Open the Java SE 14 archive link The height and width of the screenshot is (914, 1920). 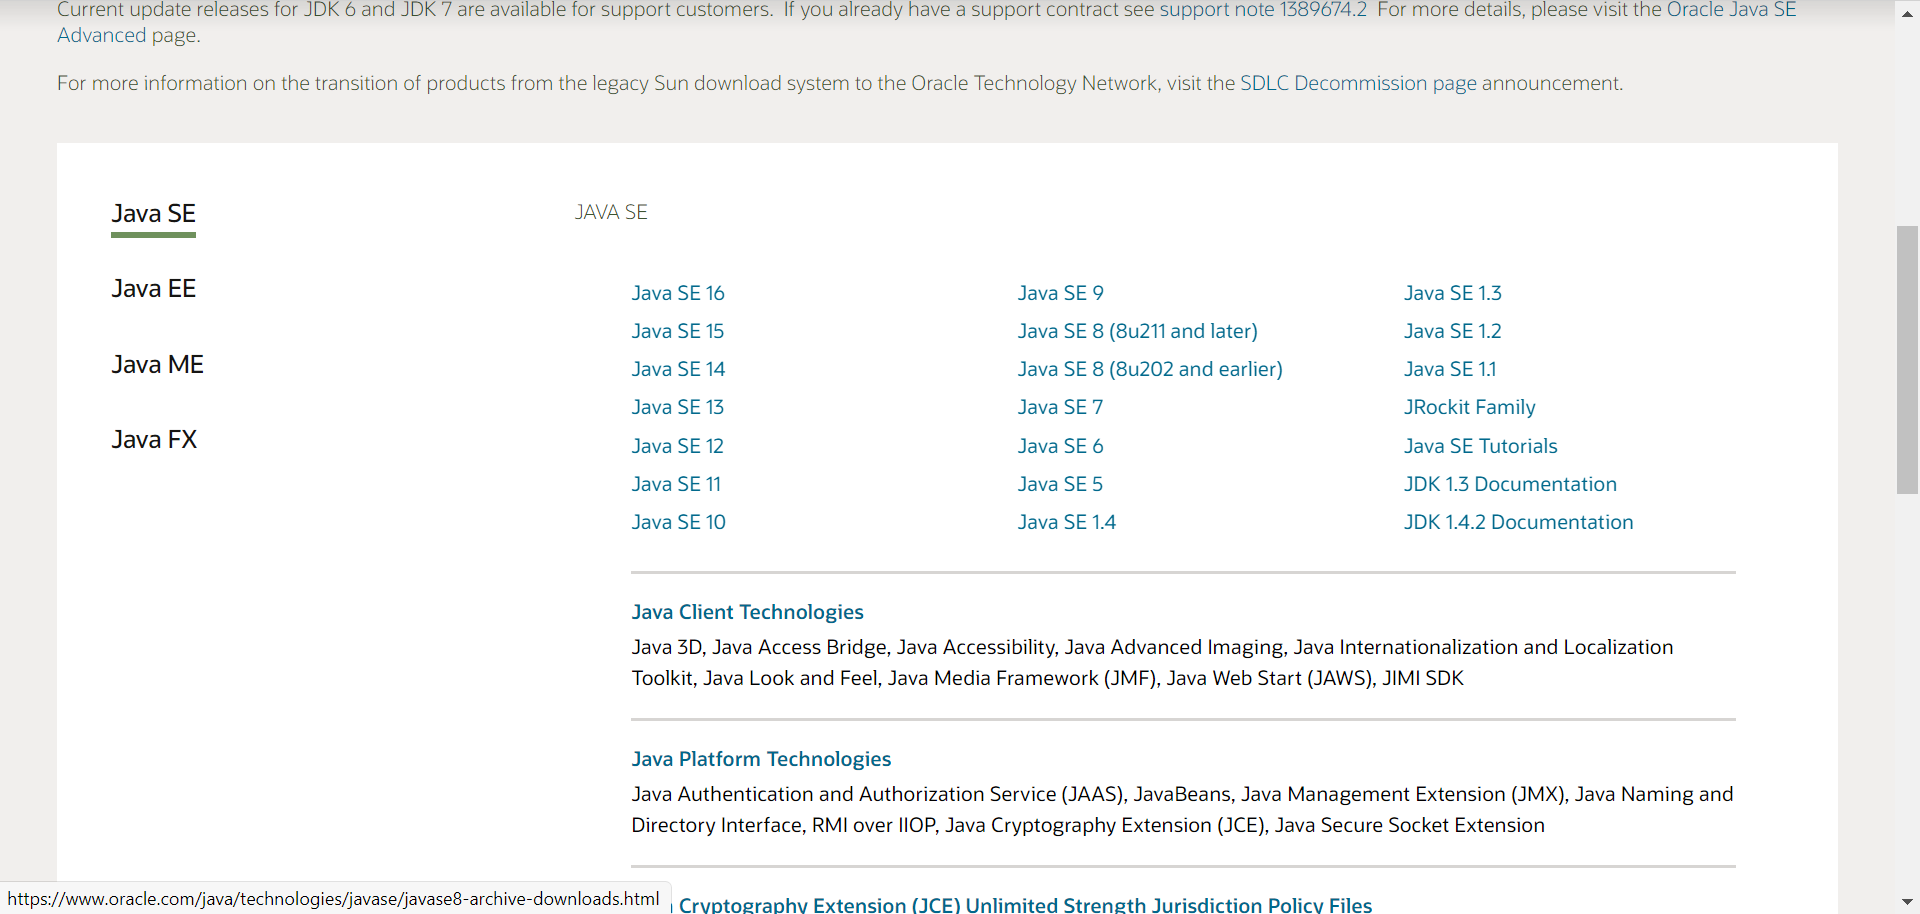[x=678, y=369]
